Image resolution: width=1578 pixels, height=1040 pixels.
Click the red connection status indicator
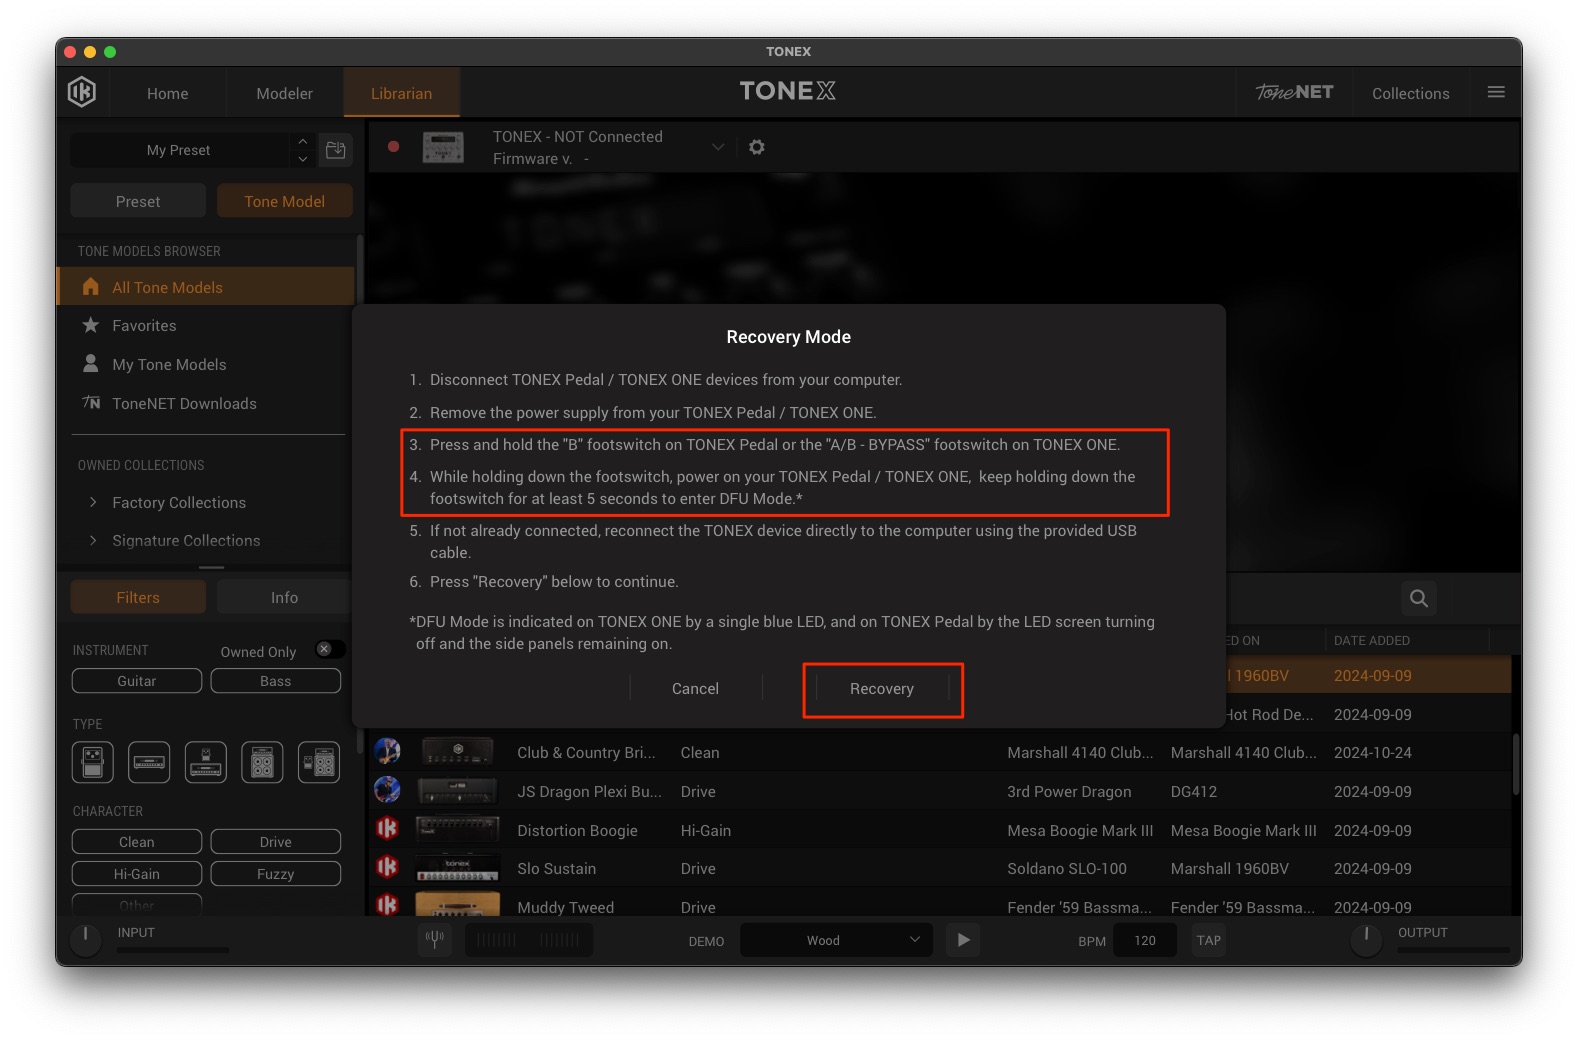[394, 147]
